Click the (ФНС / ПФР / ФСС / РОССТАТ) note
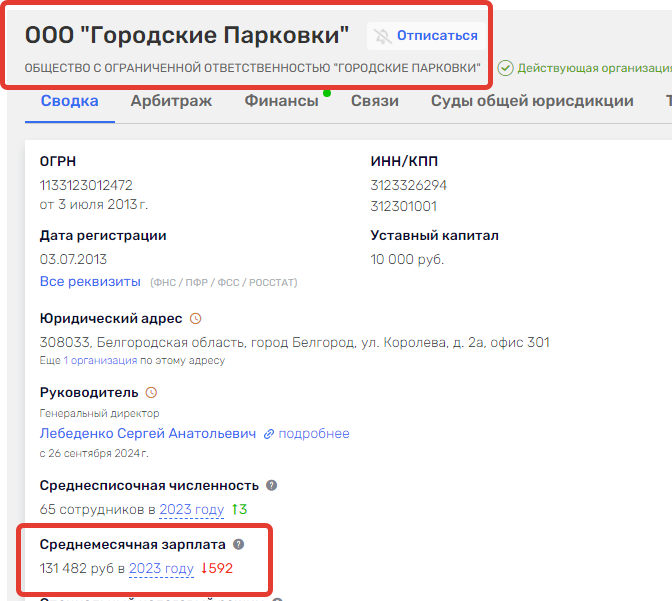672x601 pixels. coord(224,283)
